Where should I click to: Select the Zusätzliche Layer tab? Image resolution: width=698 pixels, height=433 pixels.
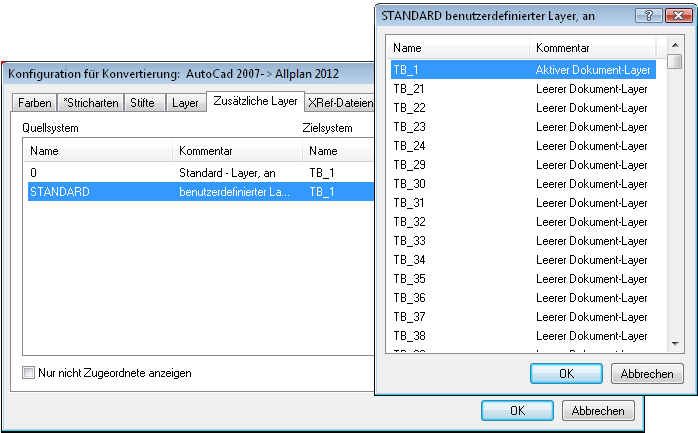(255, 101)
